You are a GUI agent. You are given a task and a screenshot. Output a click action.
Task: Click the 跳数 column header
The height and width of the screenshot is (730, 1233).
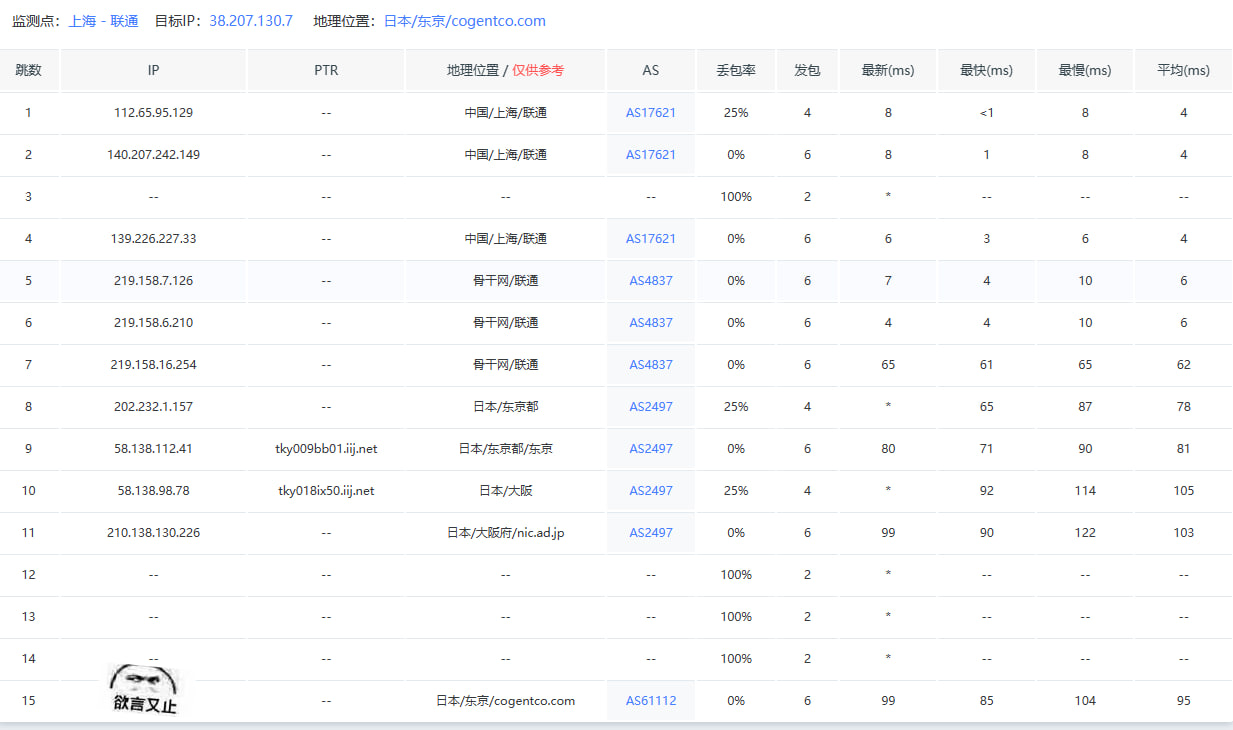28,71
